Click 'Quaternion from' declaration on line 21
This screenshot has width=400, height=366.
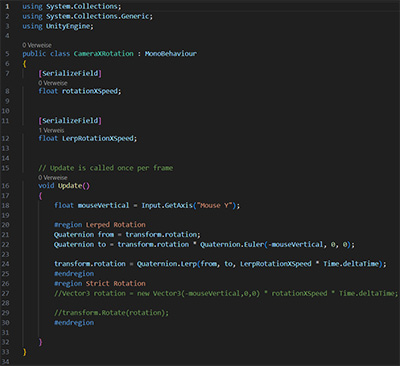point(84,234)
